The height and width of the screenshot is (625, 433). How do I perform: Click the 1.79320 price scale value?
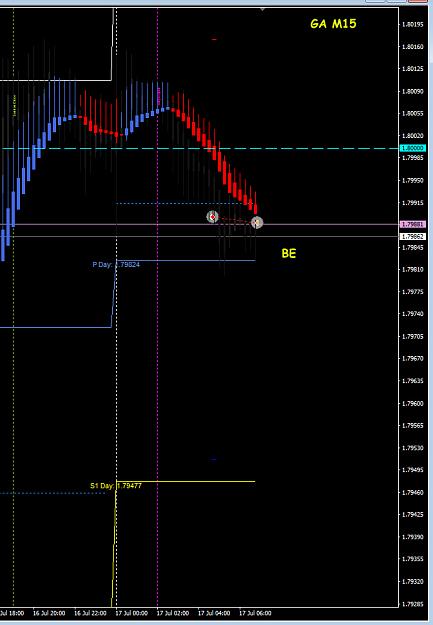(x=413, y=582)
